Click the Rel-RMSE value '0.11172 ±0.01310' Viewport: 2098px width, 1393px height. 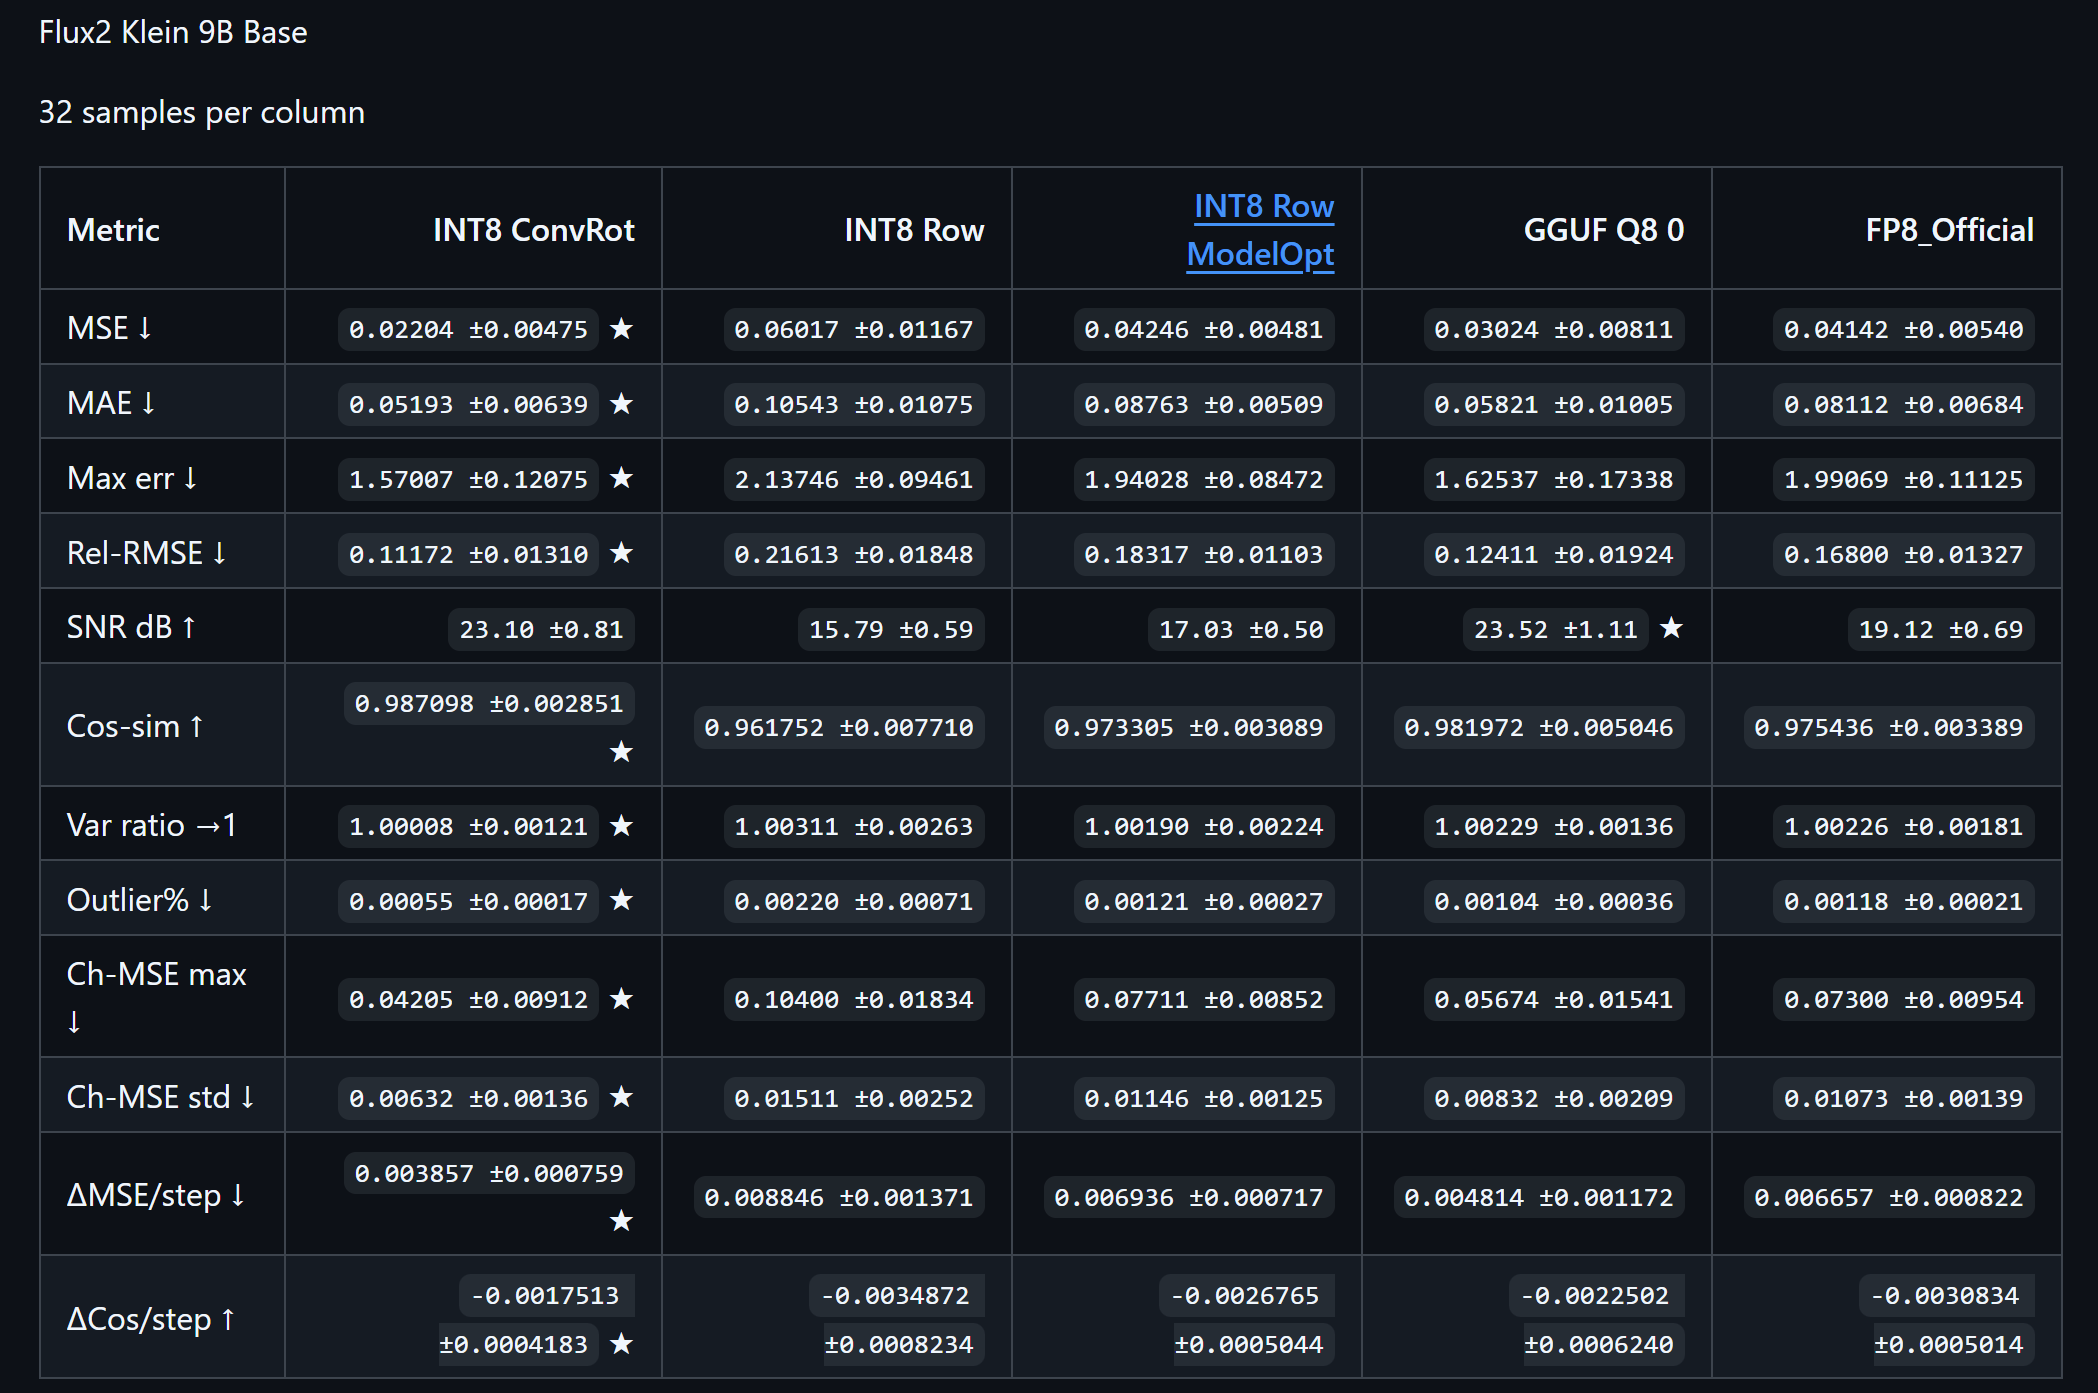coord(468,554)
